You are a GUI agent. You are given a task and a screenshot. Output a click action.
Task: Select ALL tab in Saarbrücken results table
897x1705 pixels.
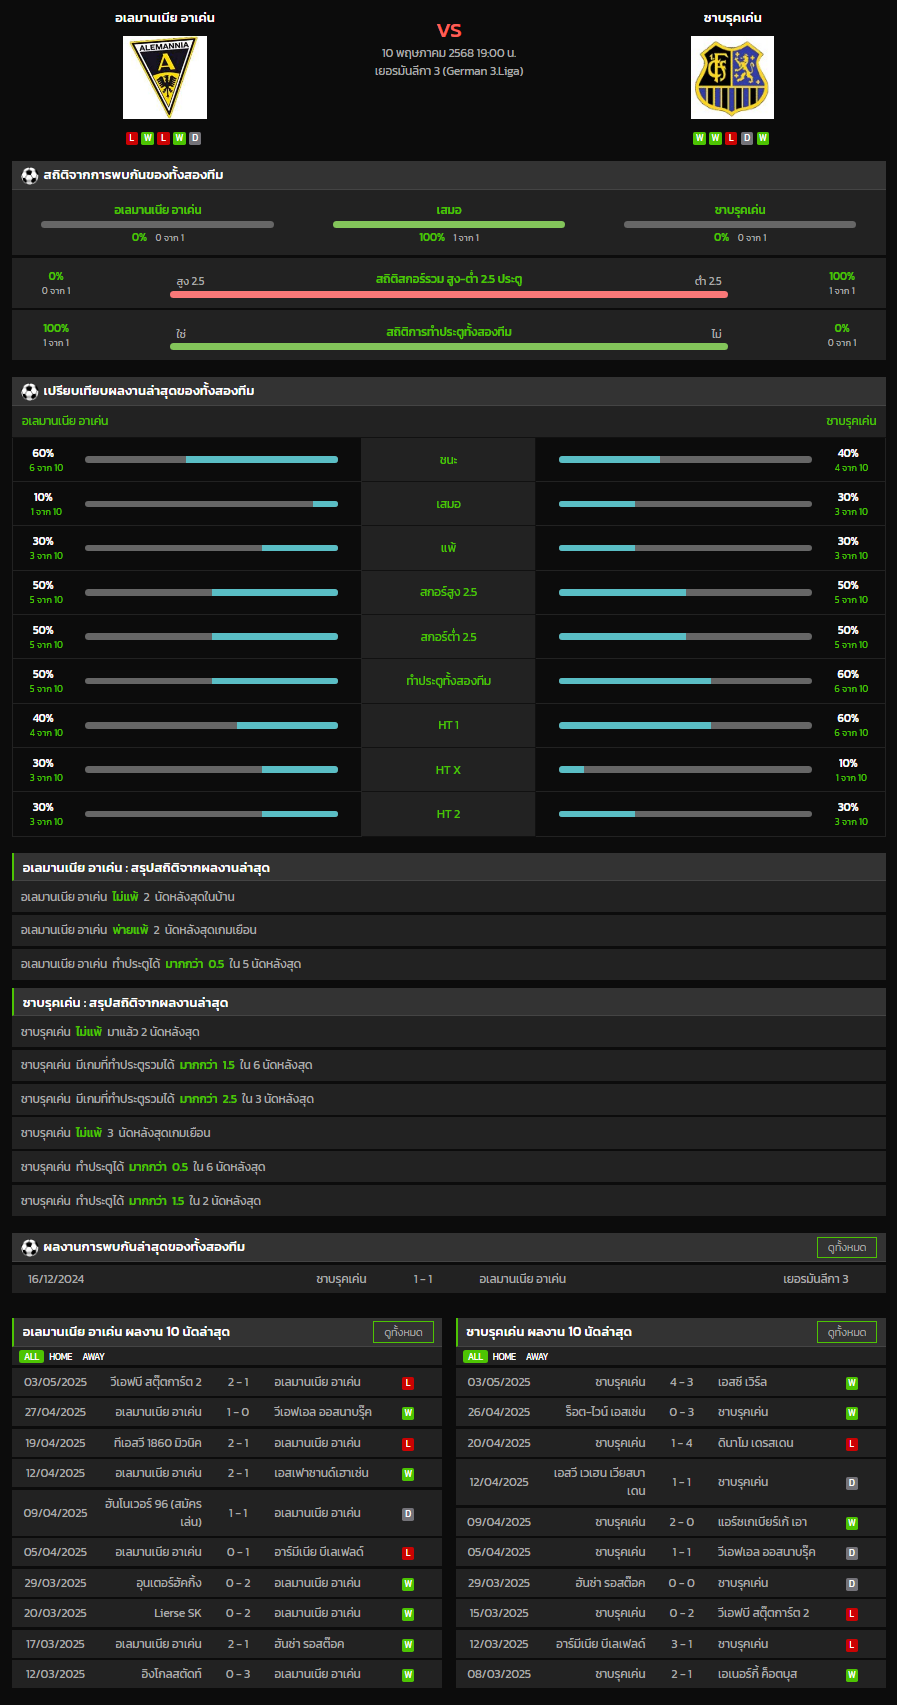(475, 1357)
